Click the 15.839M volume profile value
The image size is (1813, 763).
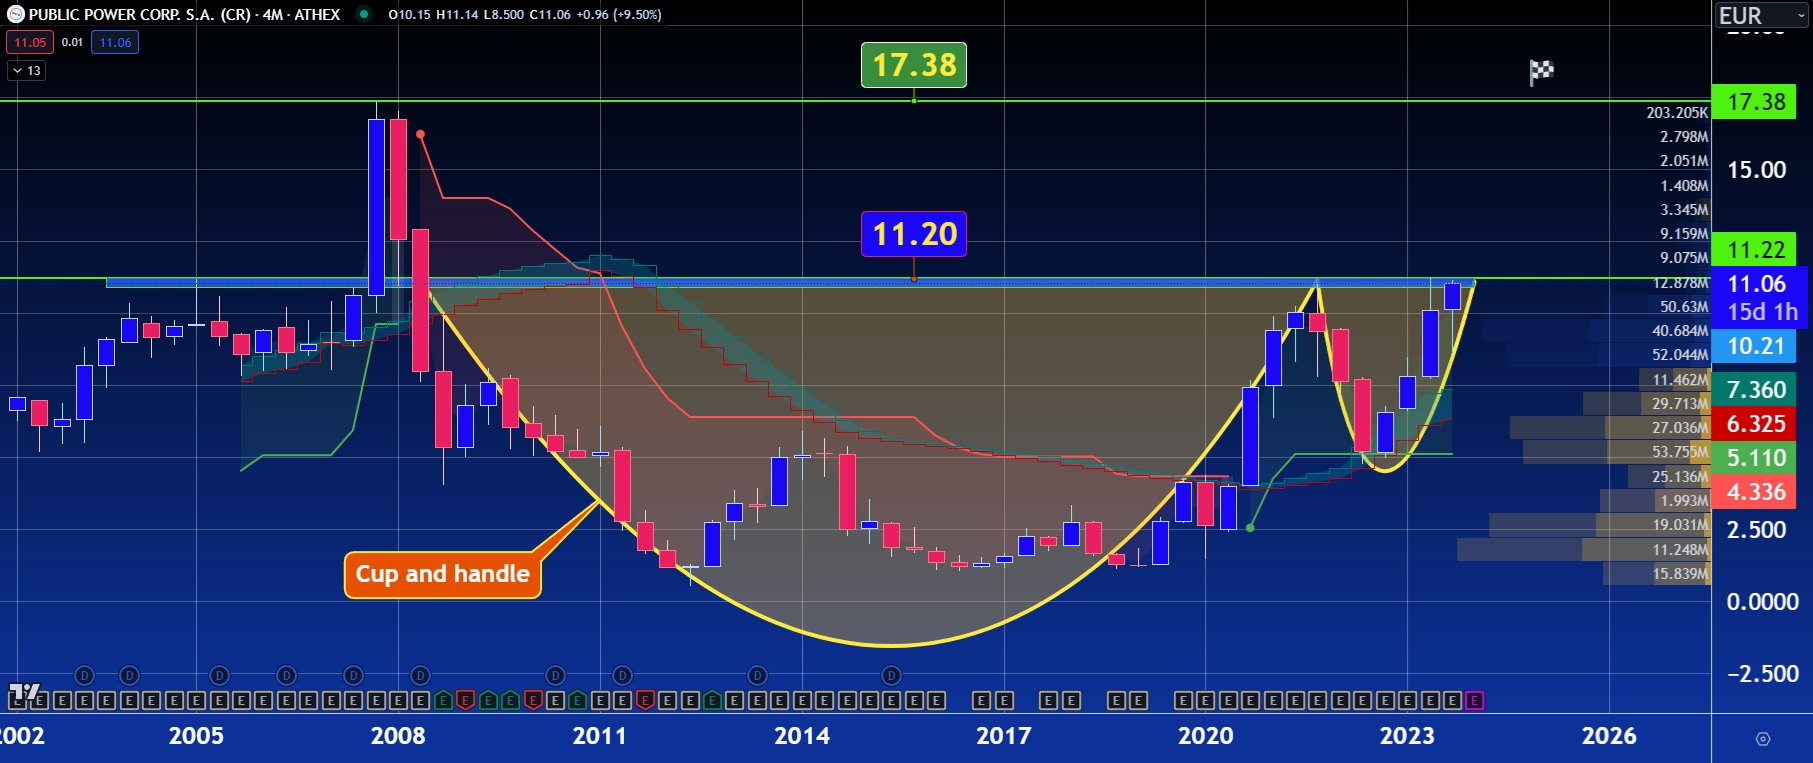(x=1680, y=574)
